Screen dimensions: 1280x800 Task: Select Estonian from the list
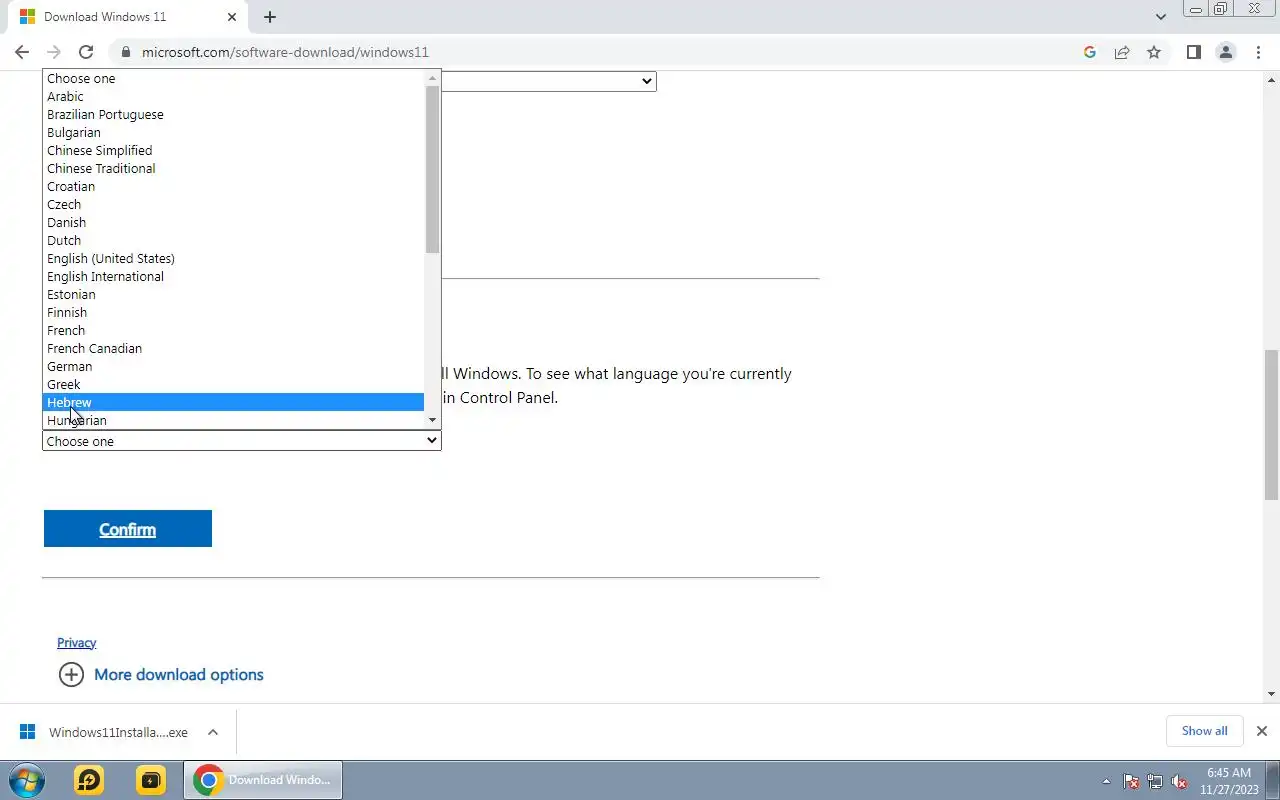coord(234,294)
